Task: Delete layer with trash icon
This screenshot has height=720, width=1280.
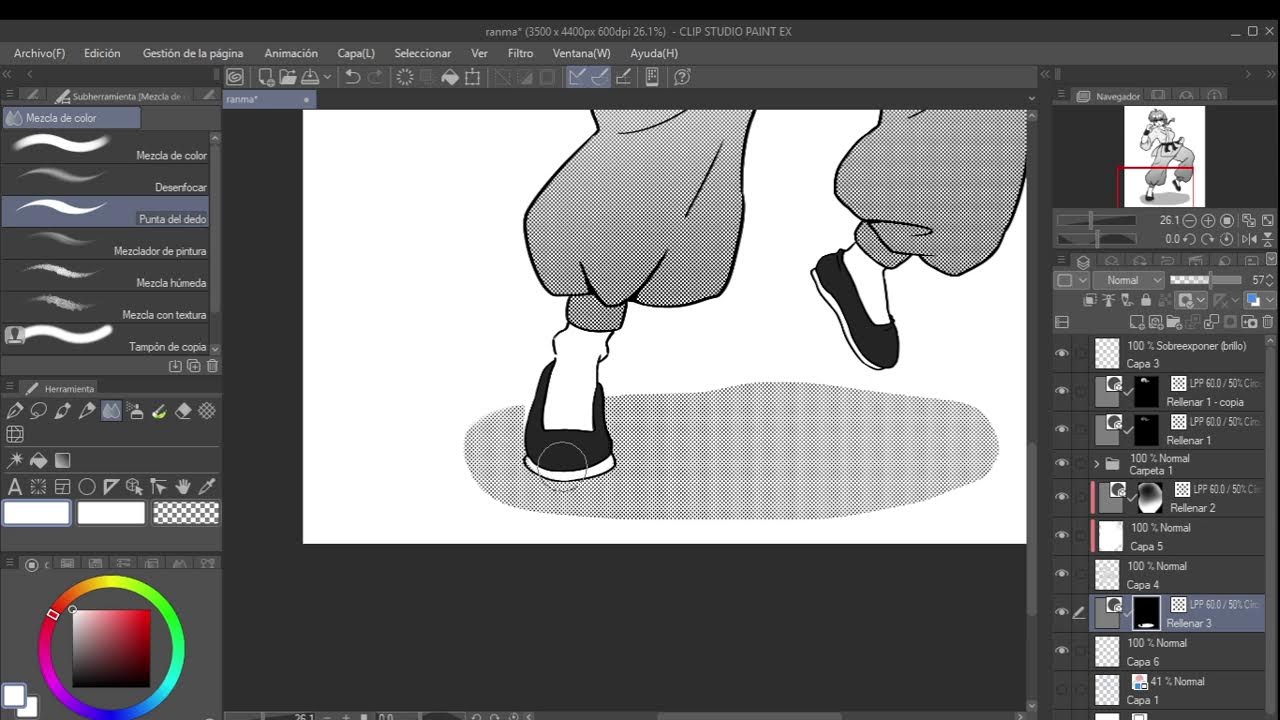Action: [x=1268, y=322]
